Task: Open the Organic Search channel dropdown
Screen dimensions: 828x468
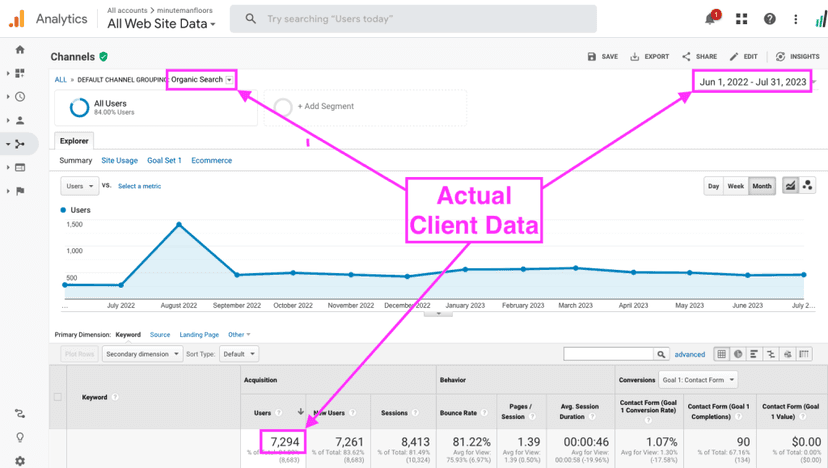Action: tap(201, 80)
